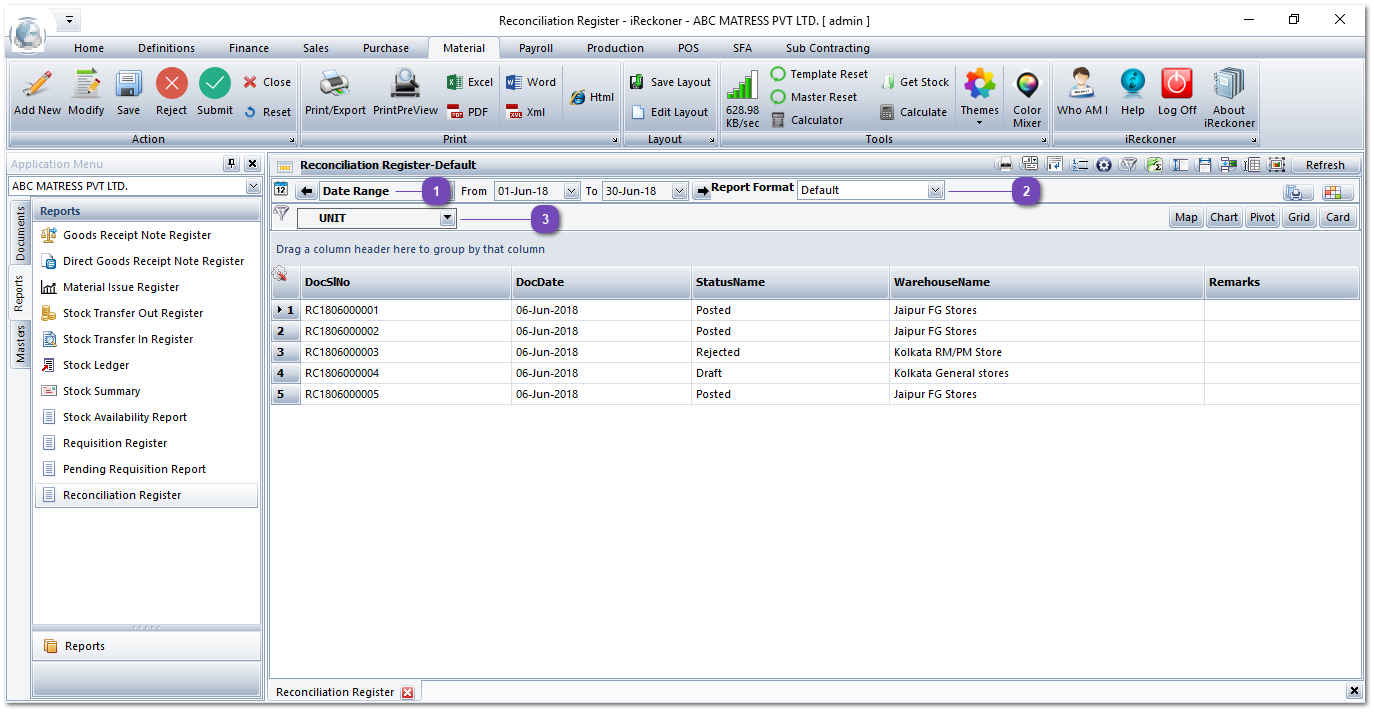Open Print/Export printer icon
Image resolution: width=1374 pixels, height=712 pixels.
pyautogui.click(x=335, y=85)
